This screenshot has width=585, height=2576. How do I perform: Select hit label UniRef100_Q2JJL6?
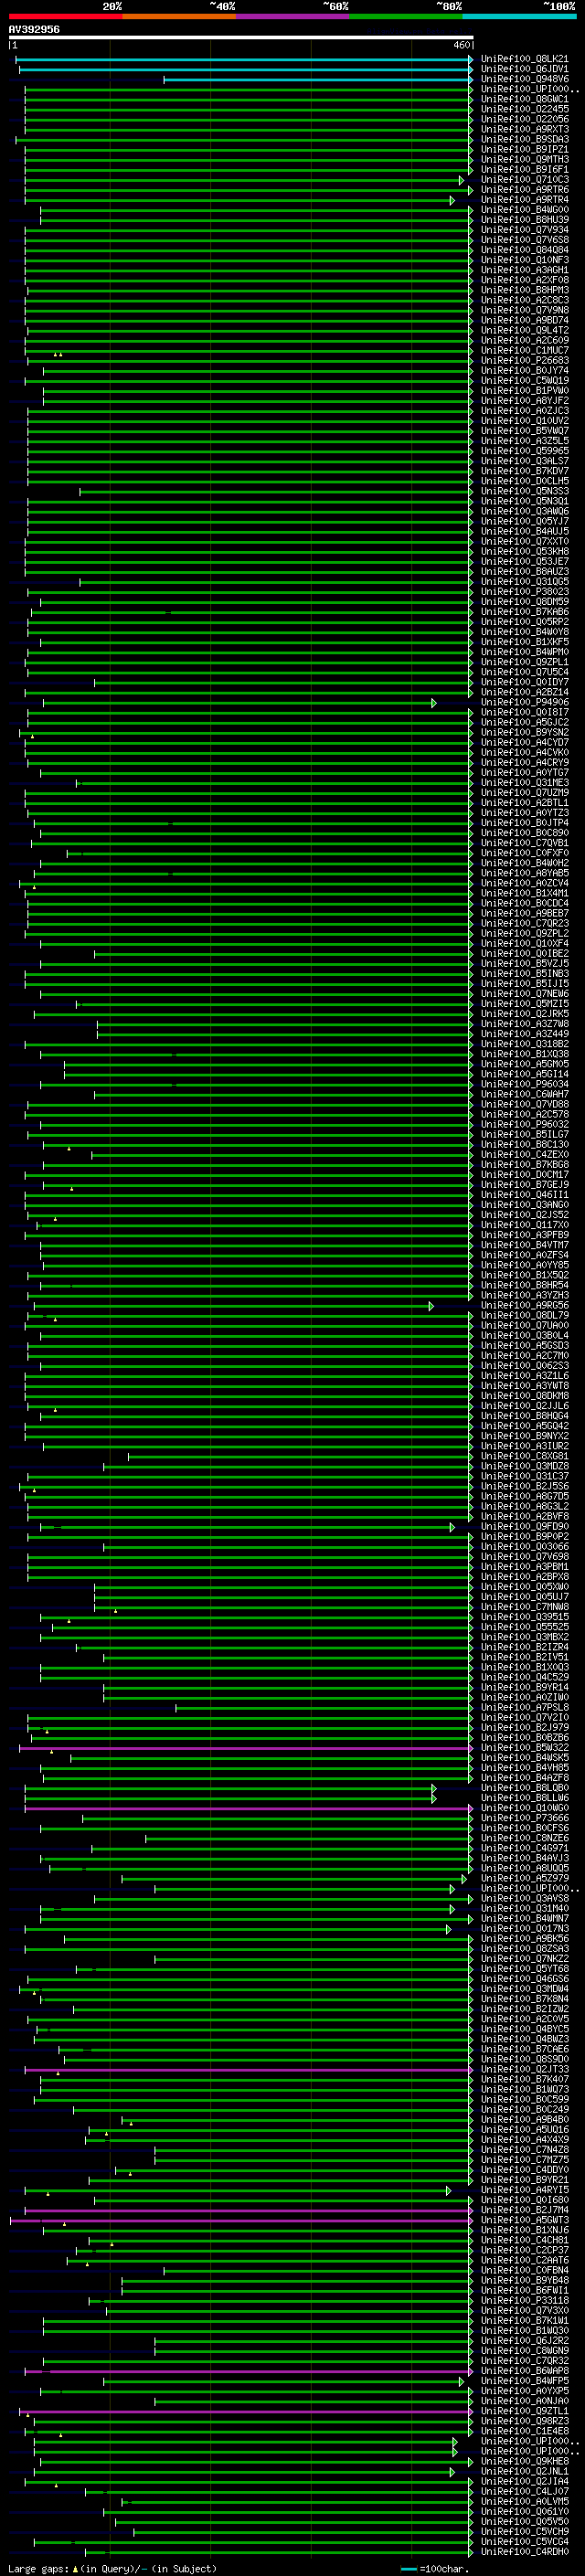525,1406
